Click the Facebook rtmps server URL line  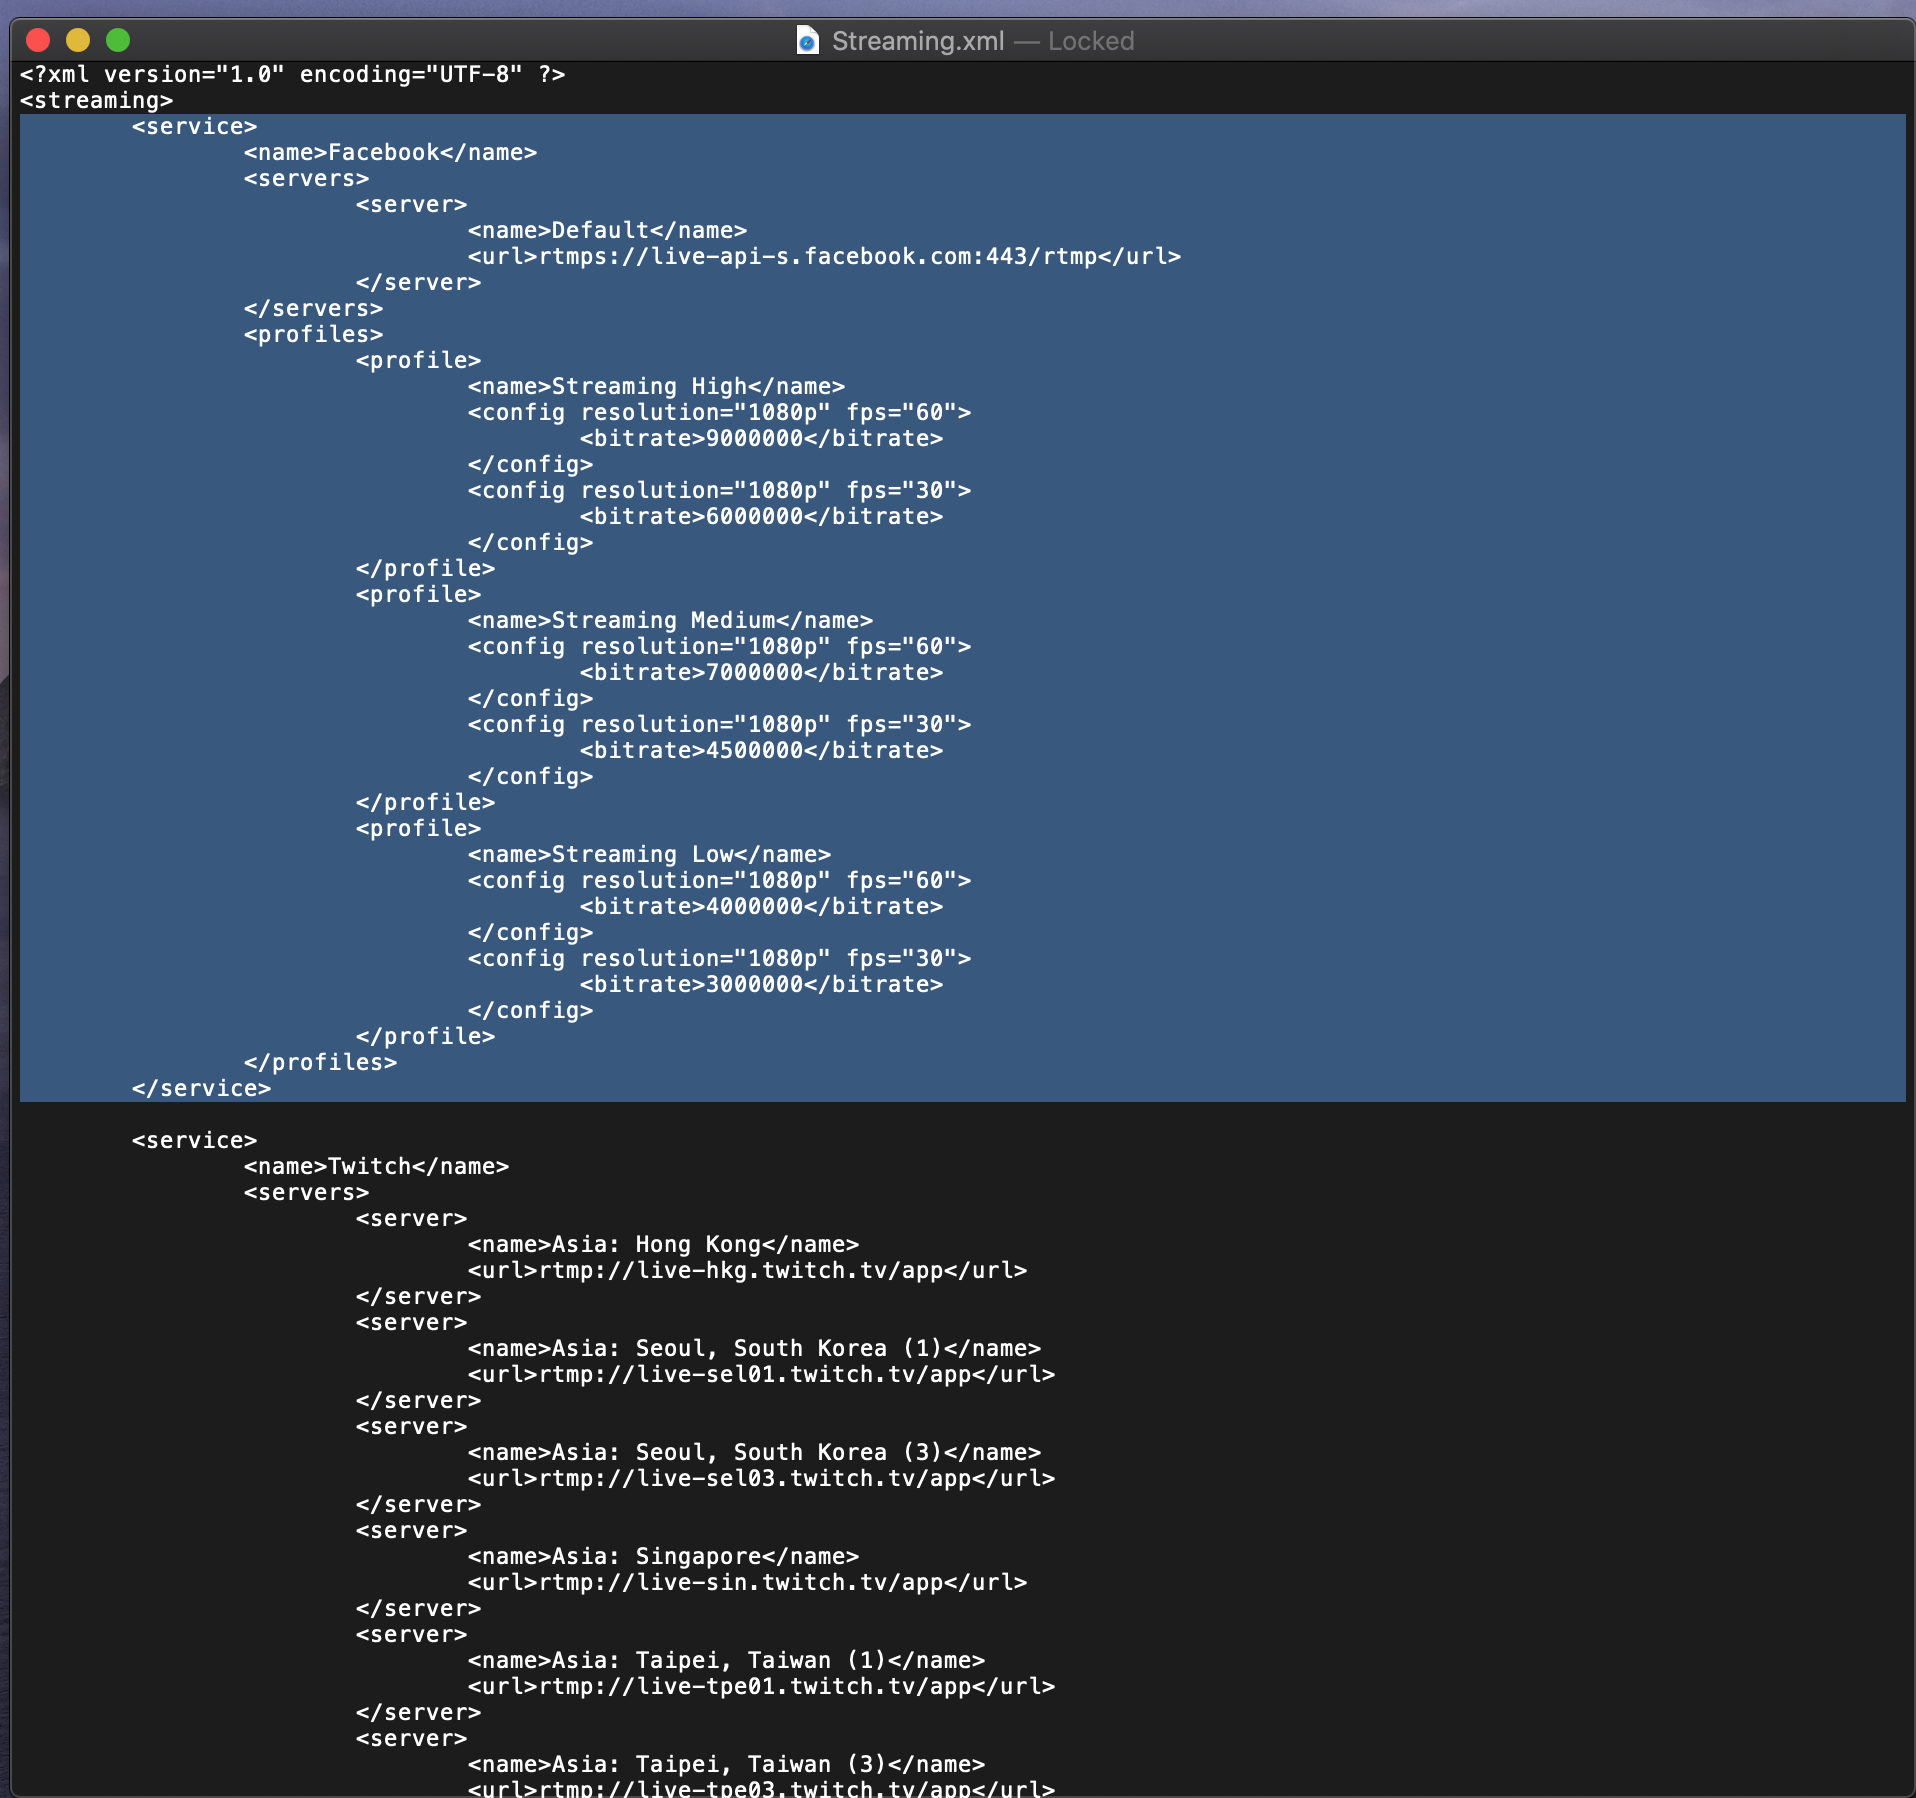[x=824, y=257]
